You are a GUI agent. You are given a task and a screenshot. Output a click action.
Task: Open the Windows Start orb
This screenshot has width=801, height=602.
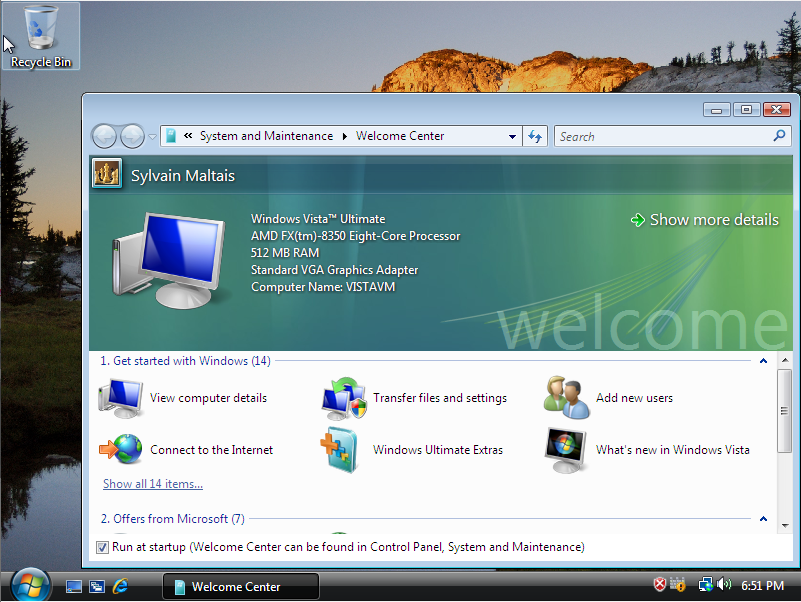[x=30, y=586]
